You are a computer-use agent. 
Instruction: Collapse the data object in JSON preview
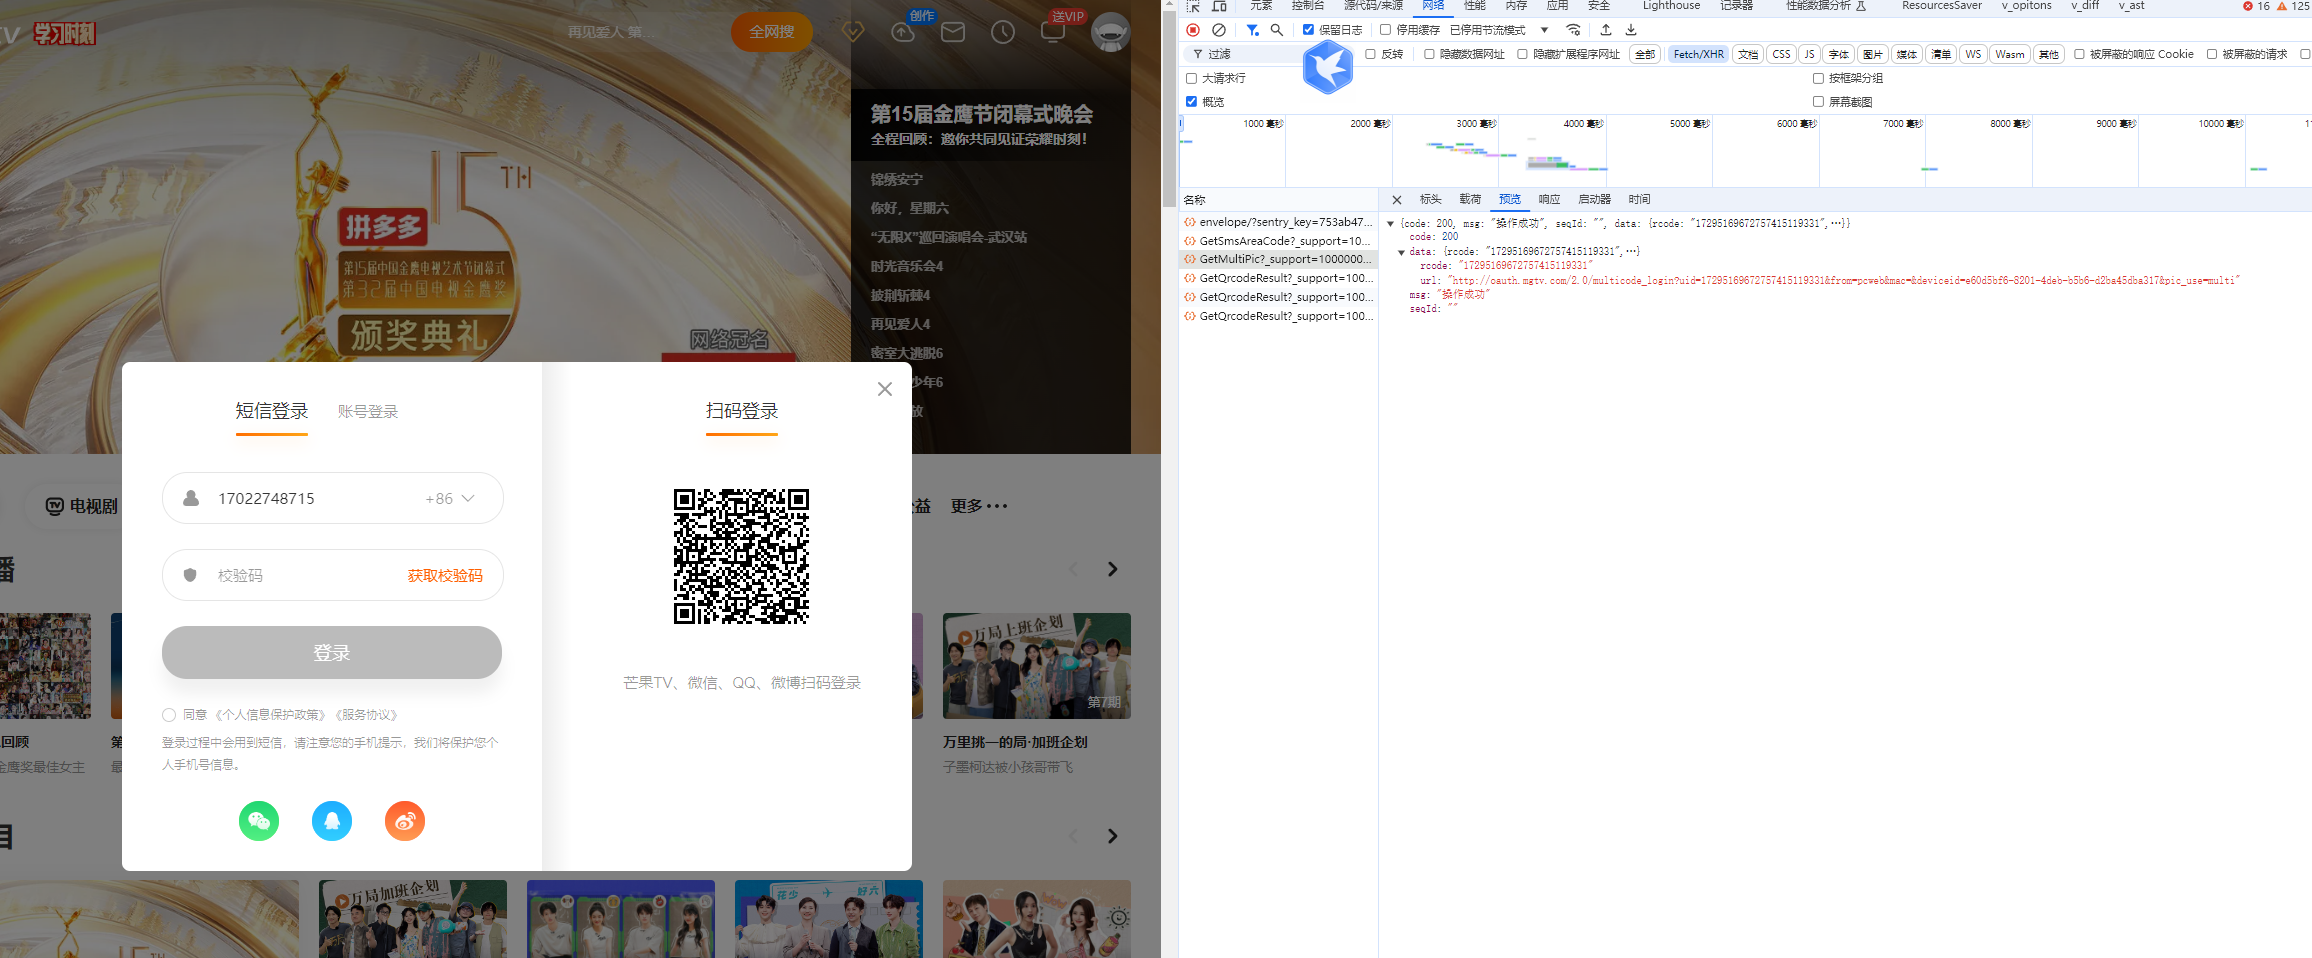(1401, 252)
